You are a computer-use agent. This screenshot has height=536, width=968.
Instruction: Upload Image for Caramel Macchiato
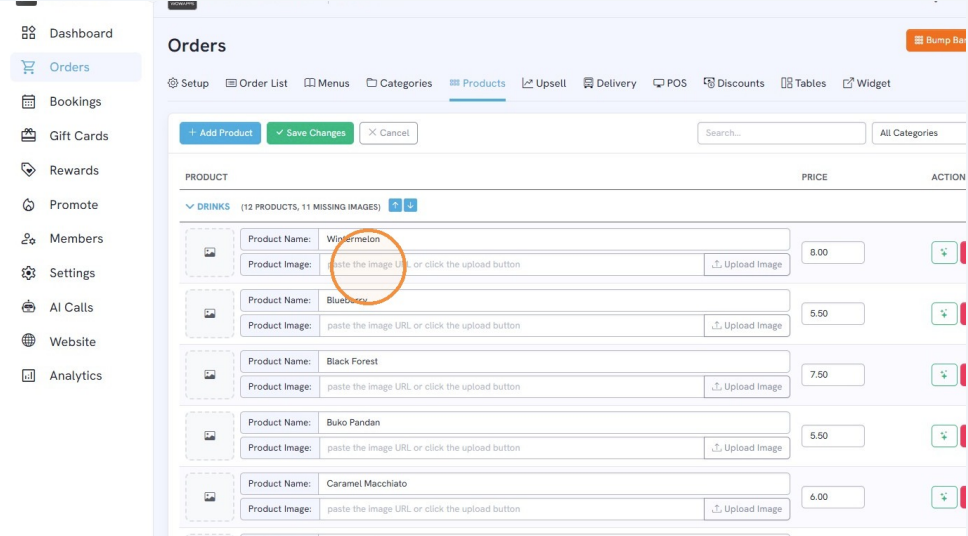coord(747,509)
